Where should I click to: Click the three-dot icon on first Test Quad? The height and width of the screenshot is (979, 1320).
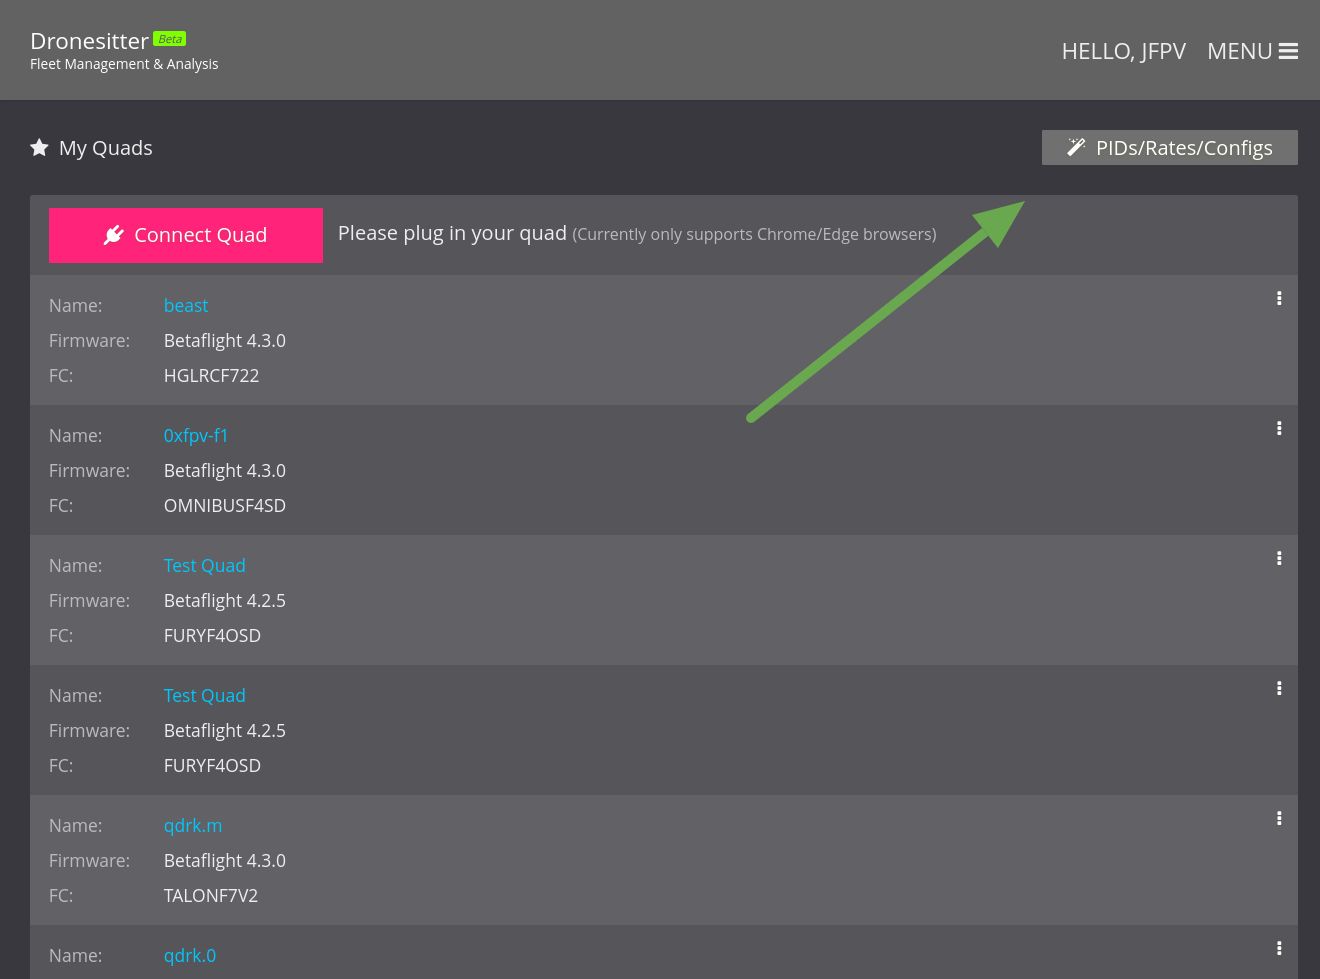point(1279,558)
